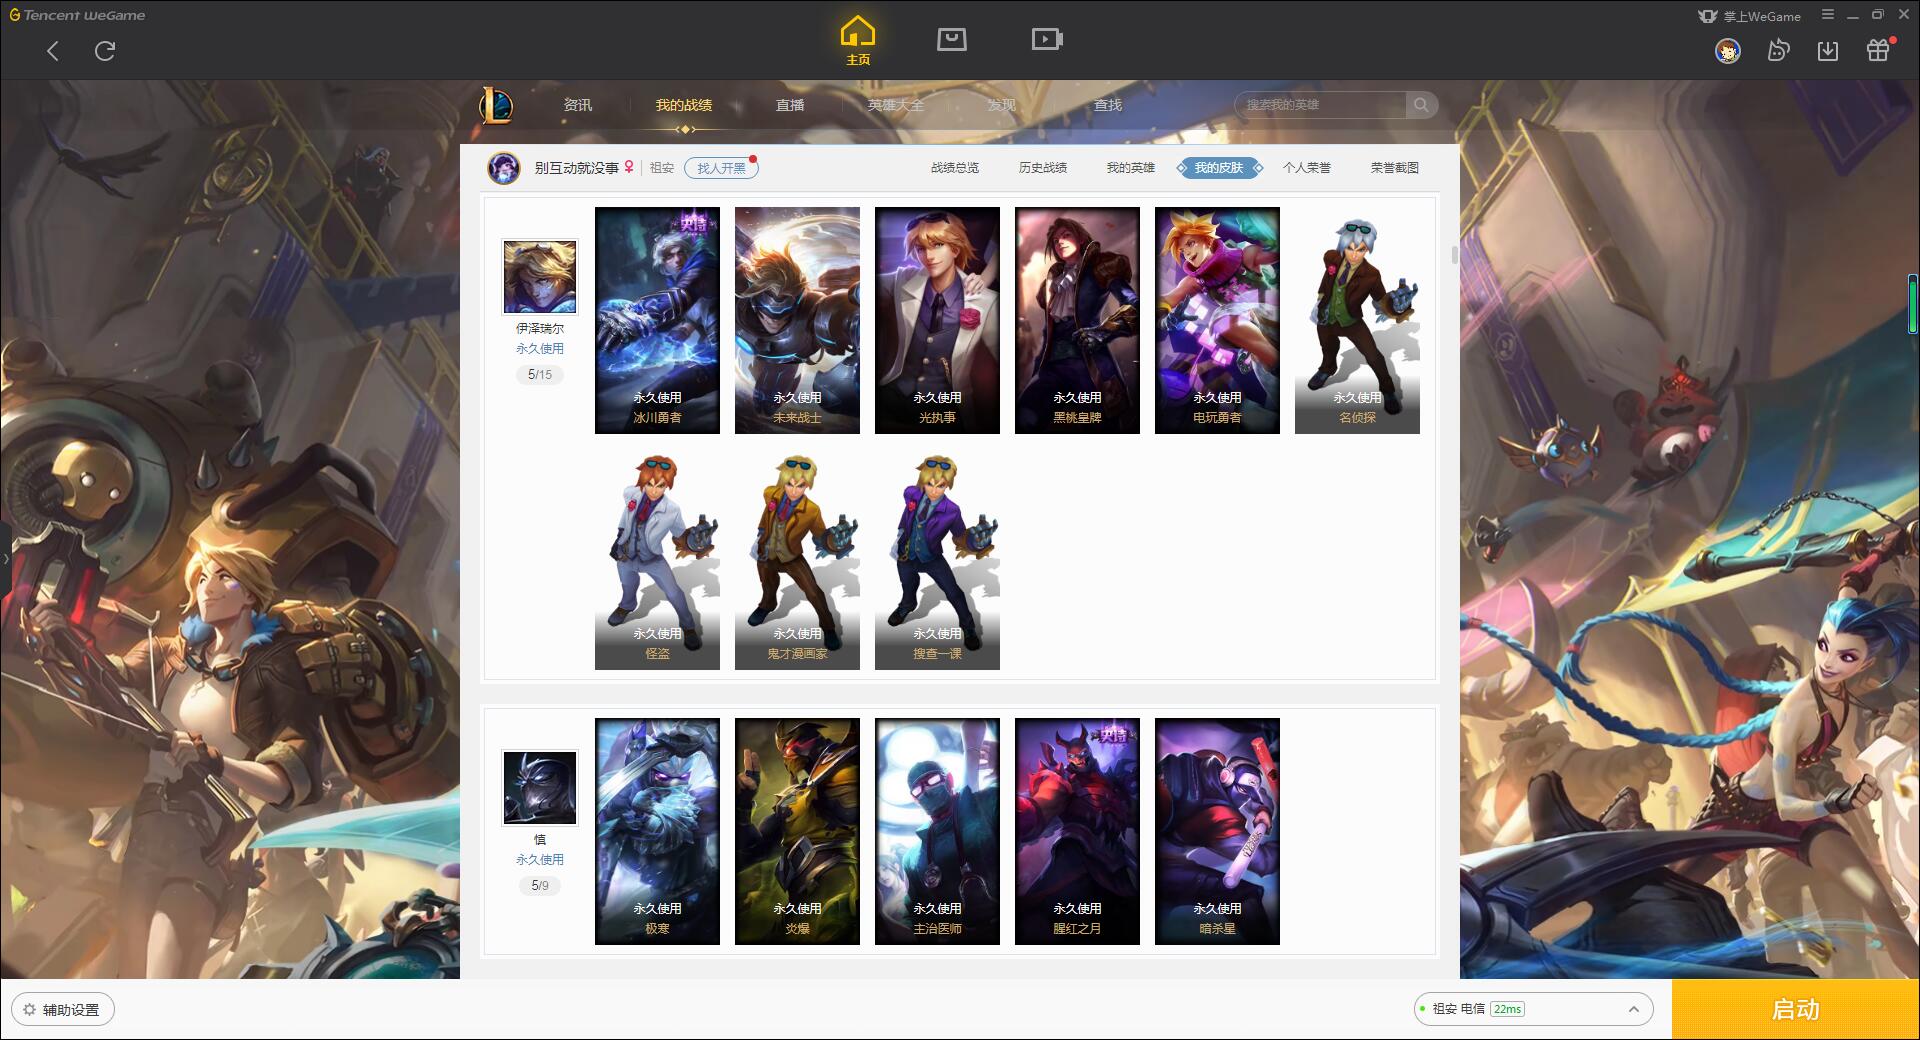Viewport: 1920px width, 1040px height.
Task: Expand the left side panel handle
Action: click(5, 559)
